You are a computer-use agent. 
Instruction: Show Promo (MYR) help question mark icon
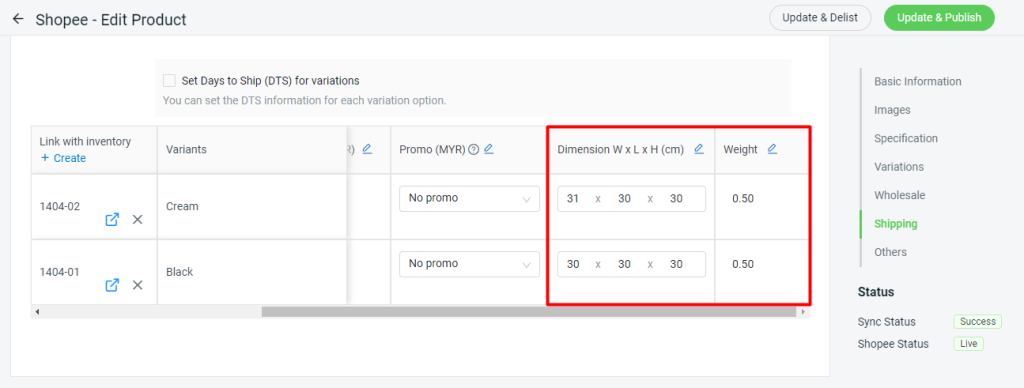pos(474,150)
